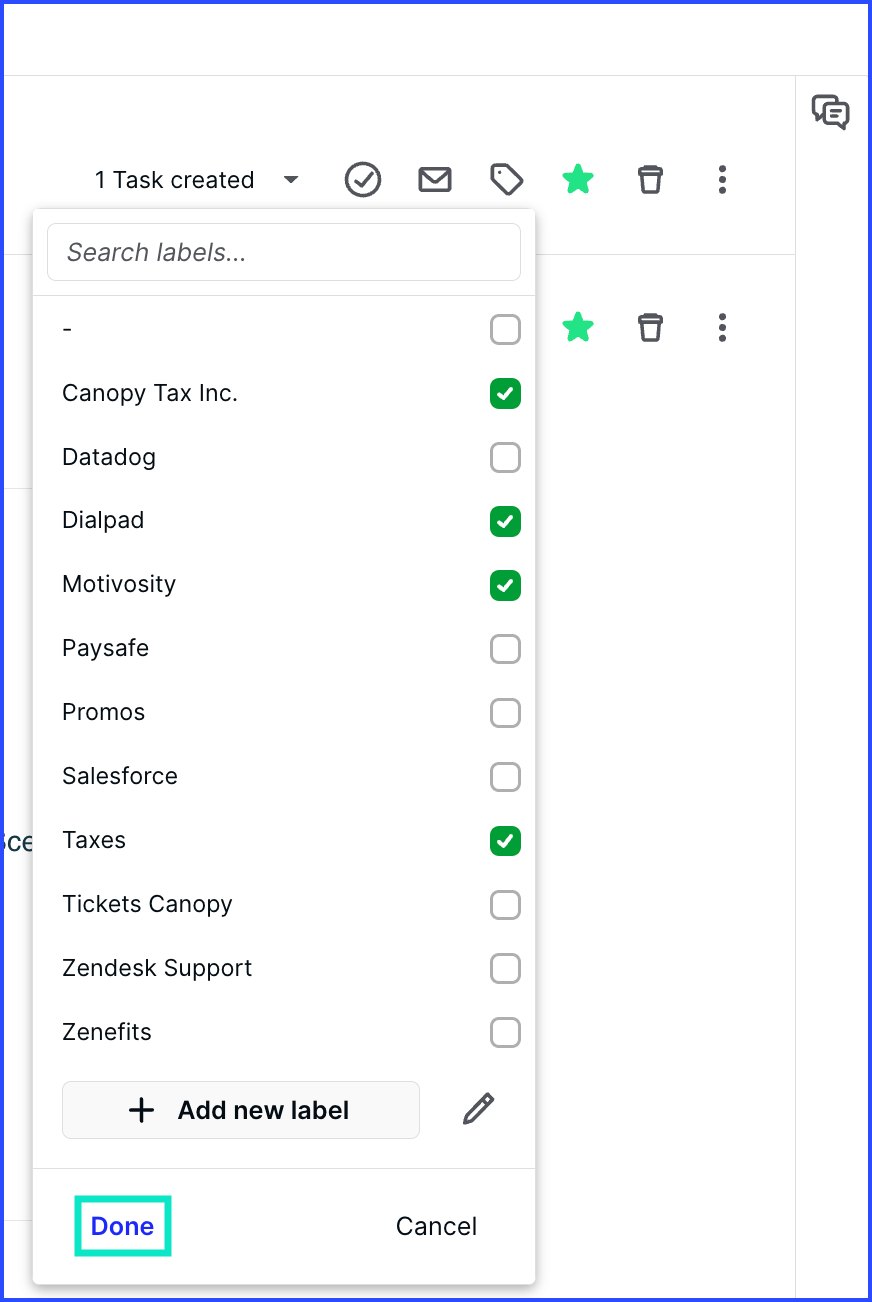
Task: Check the Datadog label checkbox
Action: tap(506, 458)
